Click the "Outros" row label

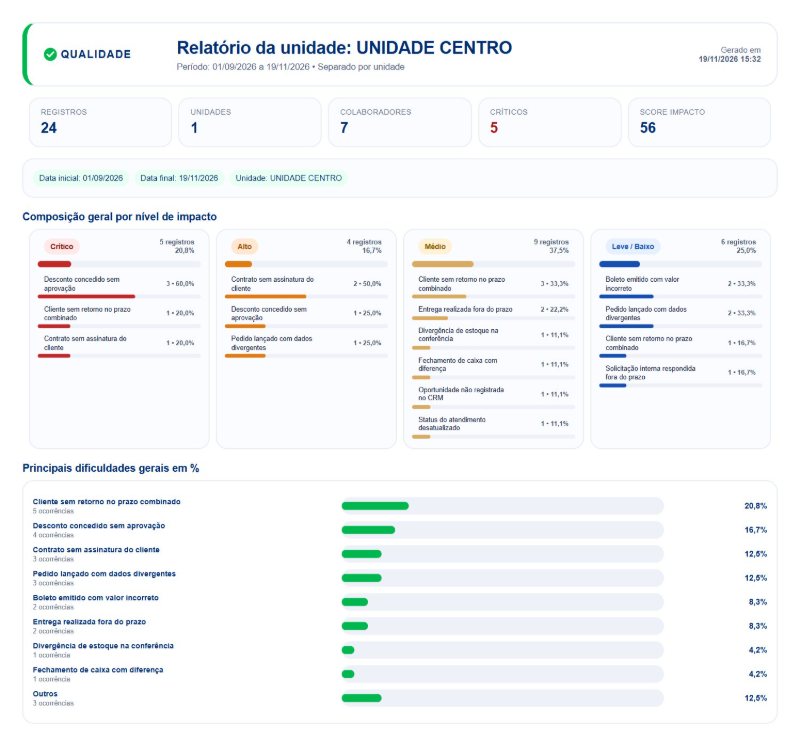coord(45,694)
